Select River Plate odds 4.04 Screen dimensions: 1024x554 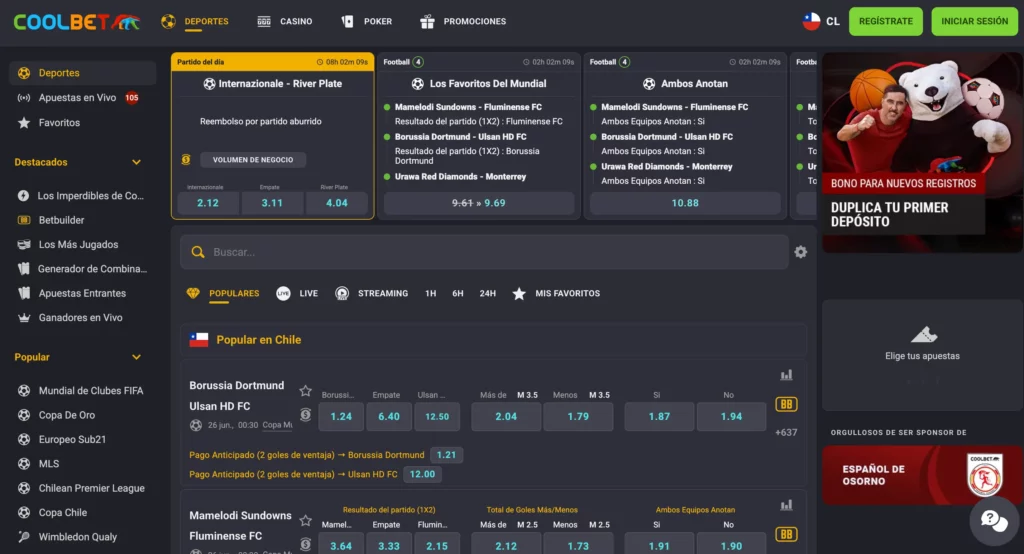(336, 203)
